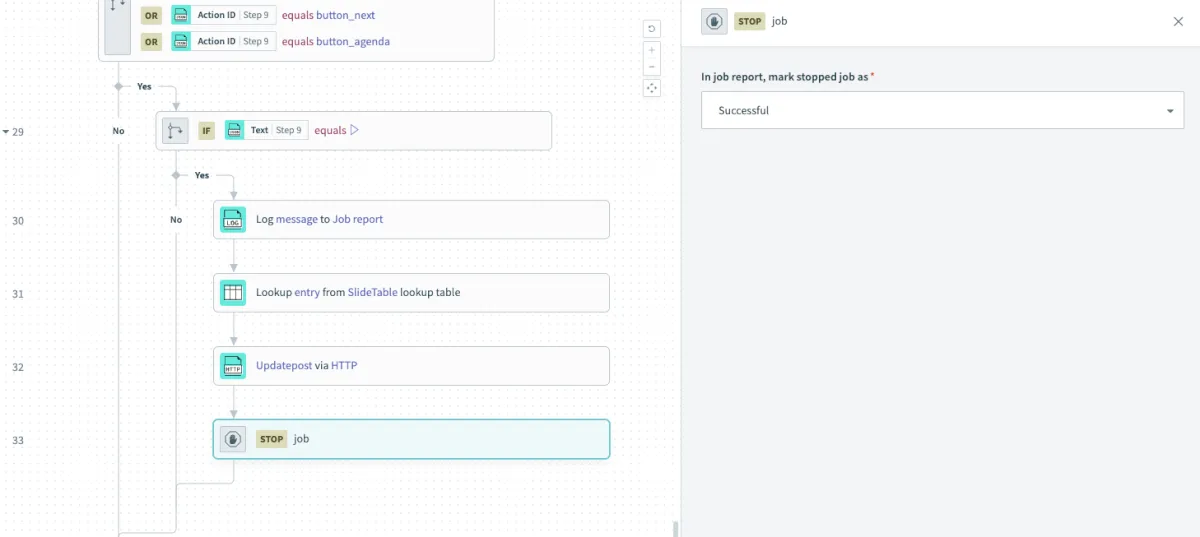
Task: Click the play triangle after equals in step 29
Action: (x=354, y=130)
